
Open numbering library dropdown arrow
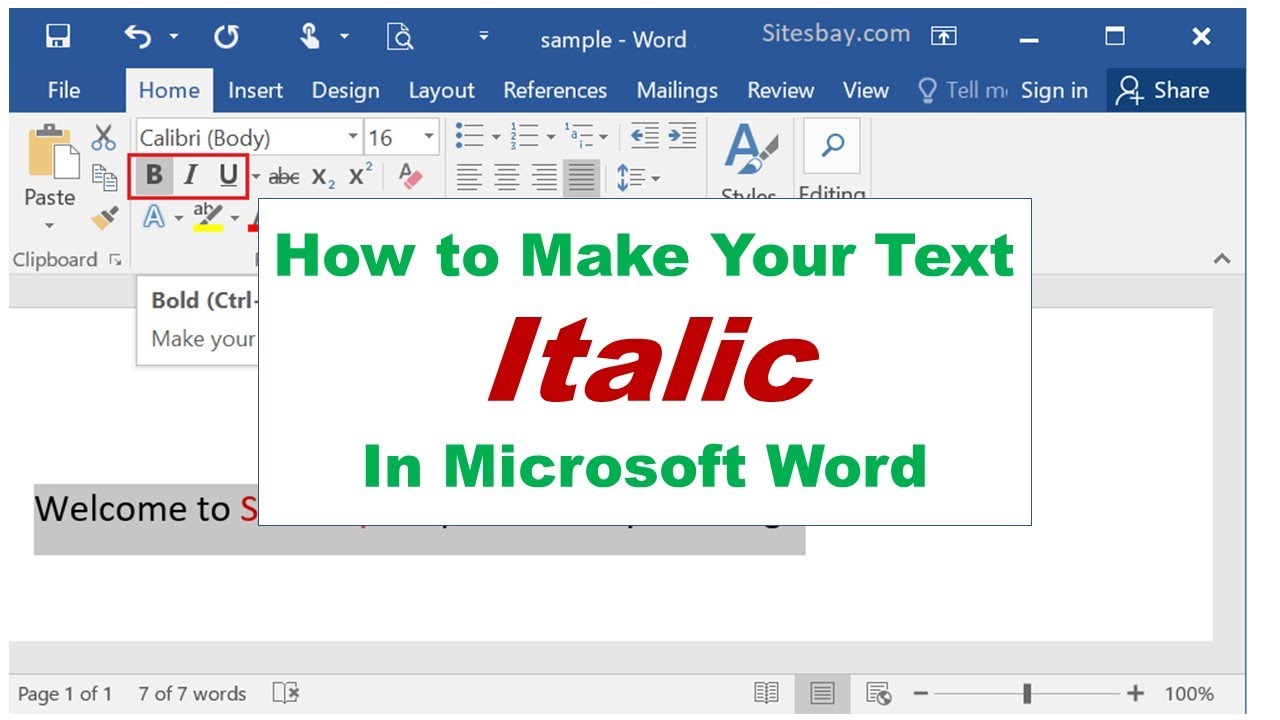[x=551, y=137]
